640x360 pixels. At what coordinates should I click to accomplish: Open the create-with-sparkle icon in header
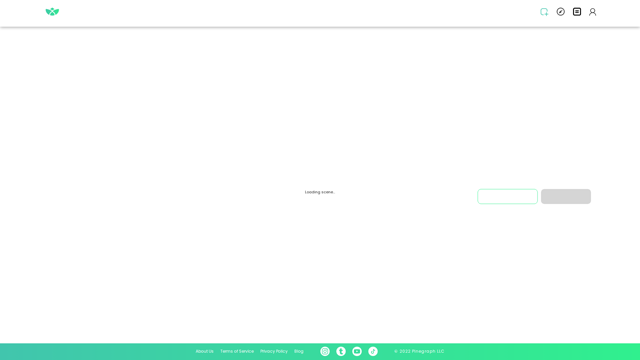click(x=544, y=12)
